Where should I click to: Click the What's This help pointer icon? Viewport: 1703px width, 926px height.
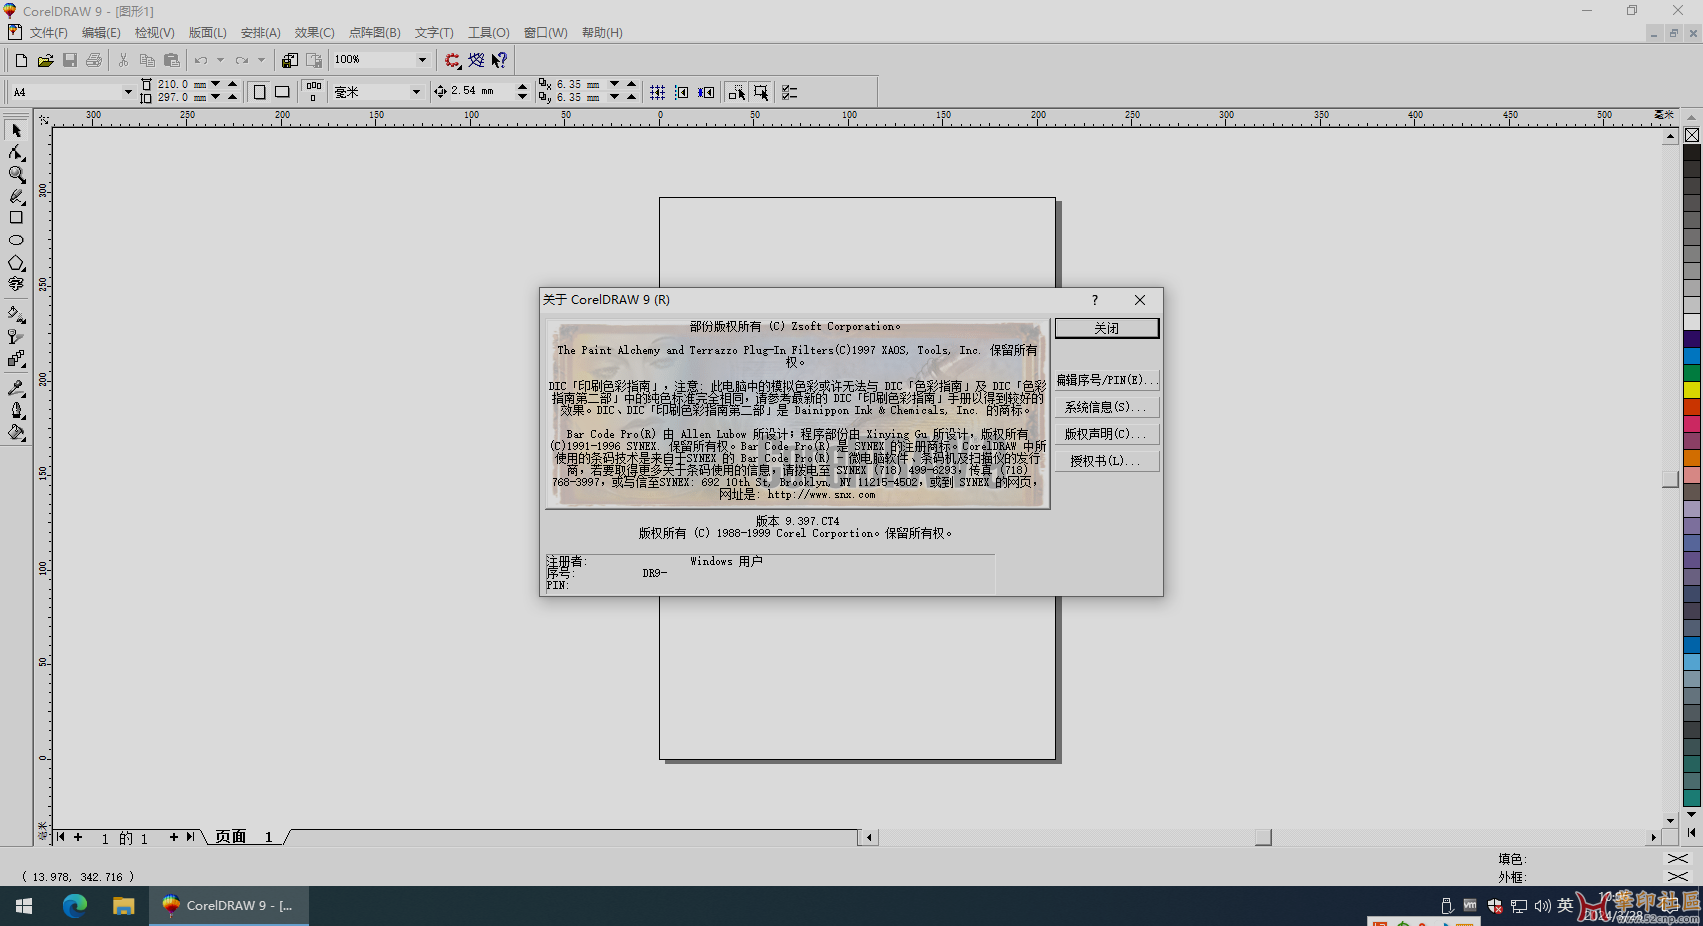(500, 60)
